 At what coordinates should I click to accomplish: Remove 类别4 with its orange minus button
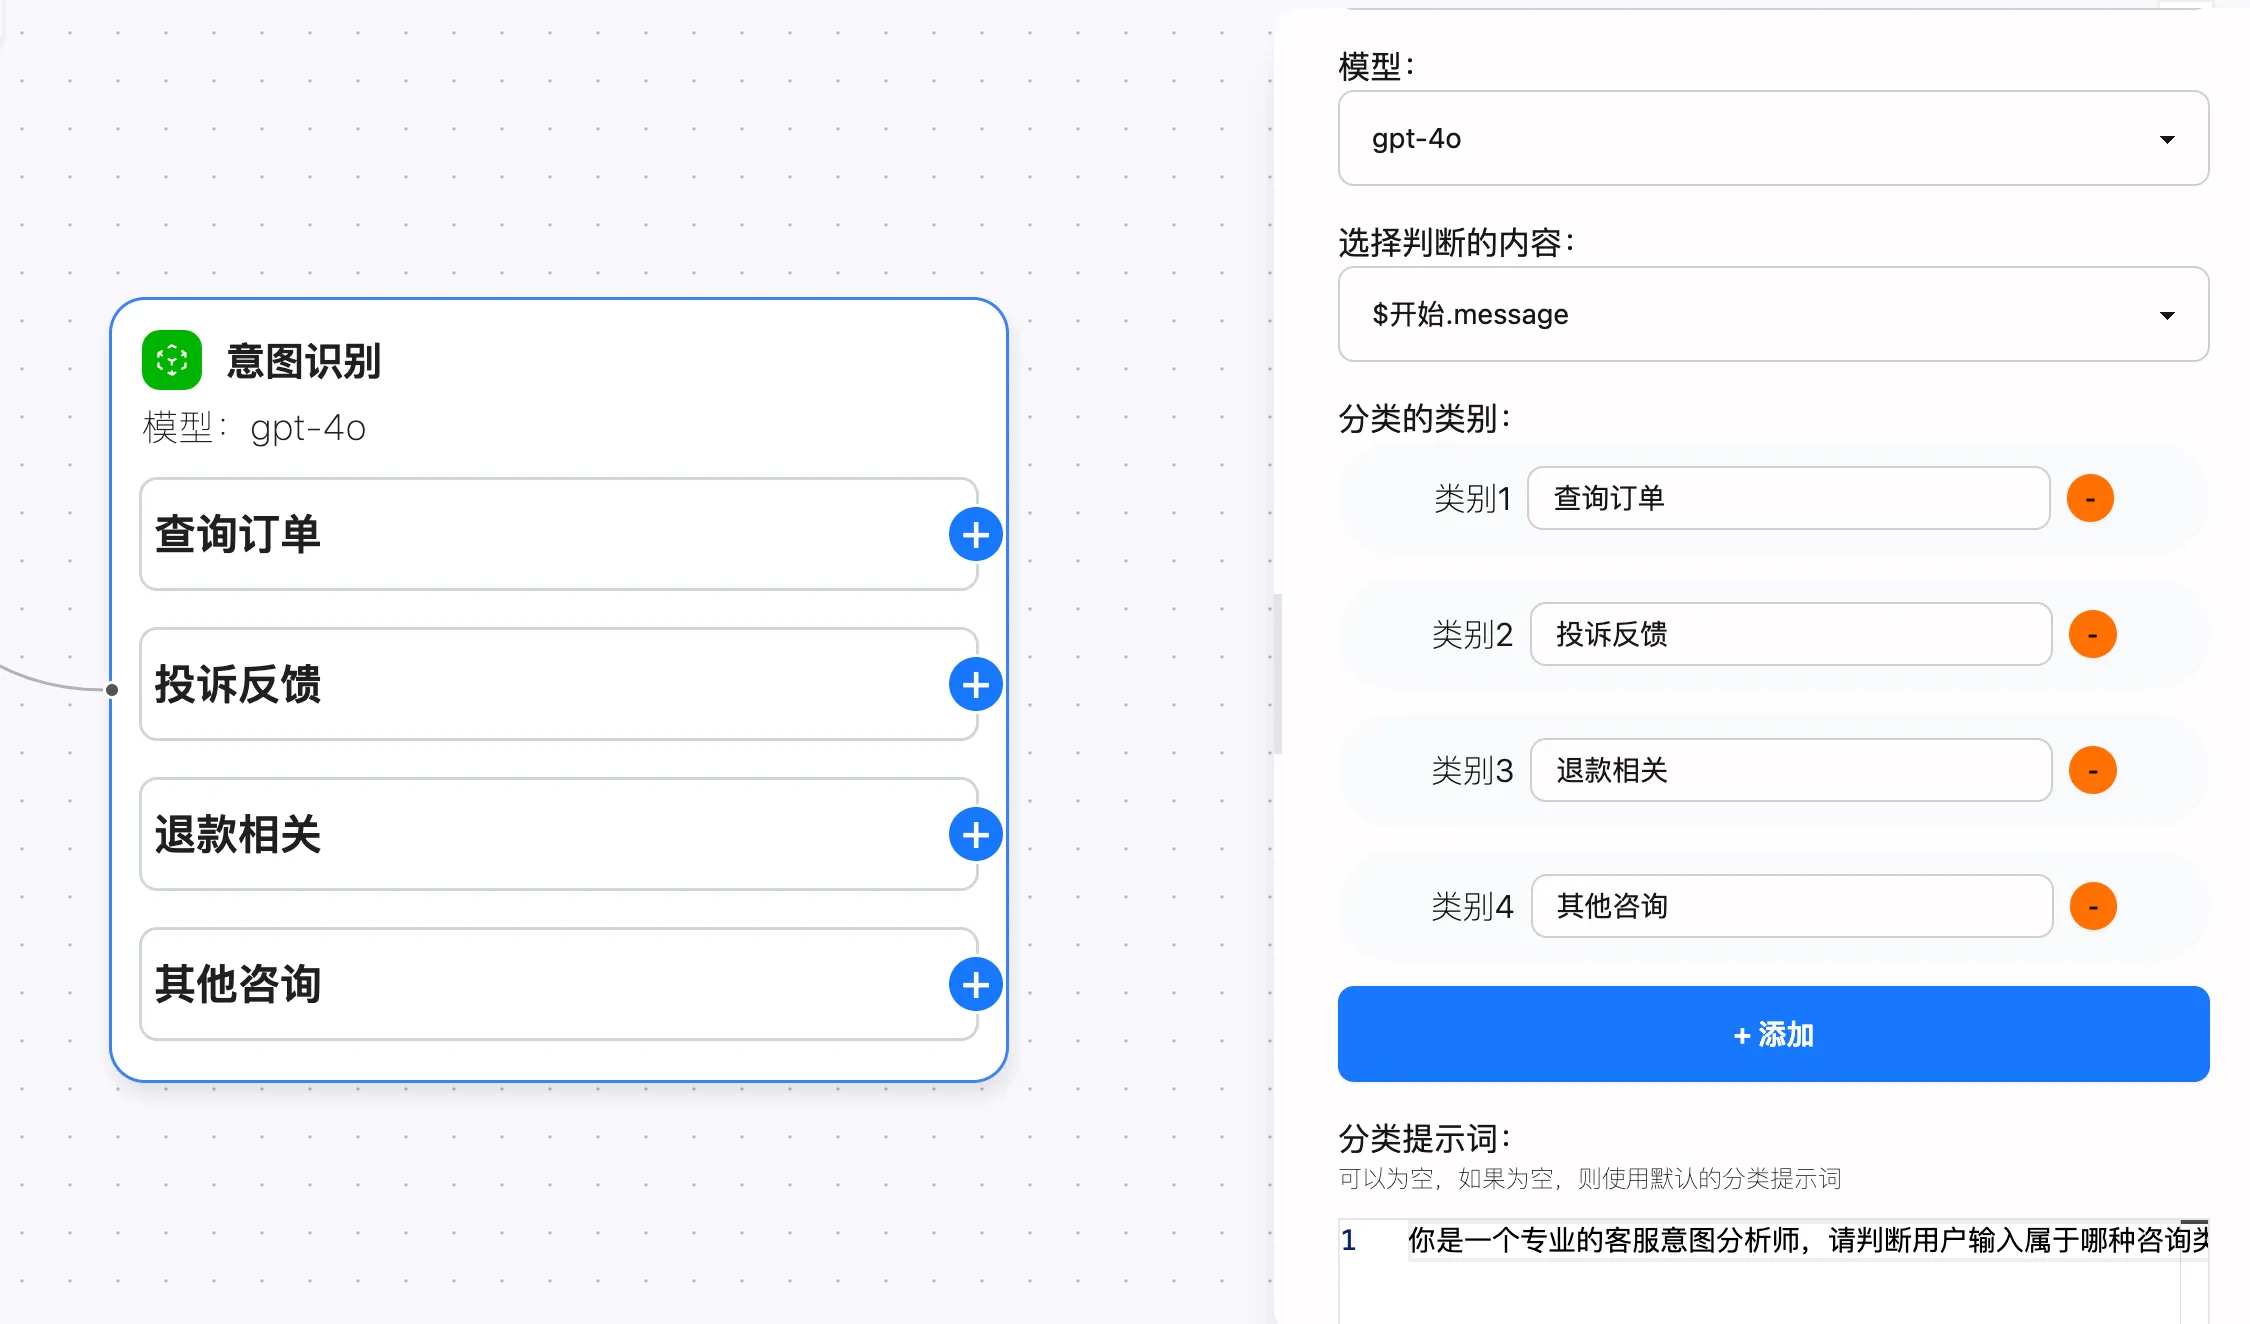click(x=2094, y=906)
